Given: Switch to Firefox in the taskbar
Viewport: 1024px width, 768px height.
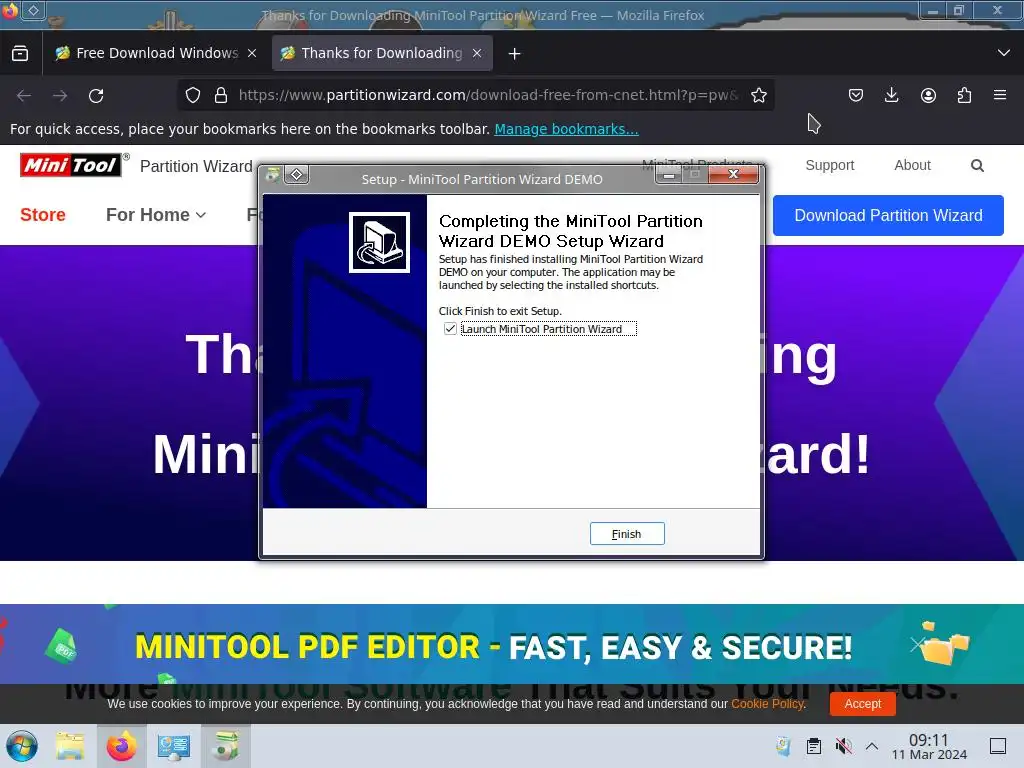Looking at the screenshot, I should click(121, 746).
